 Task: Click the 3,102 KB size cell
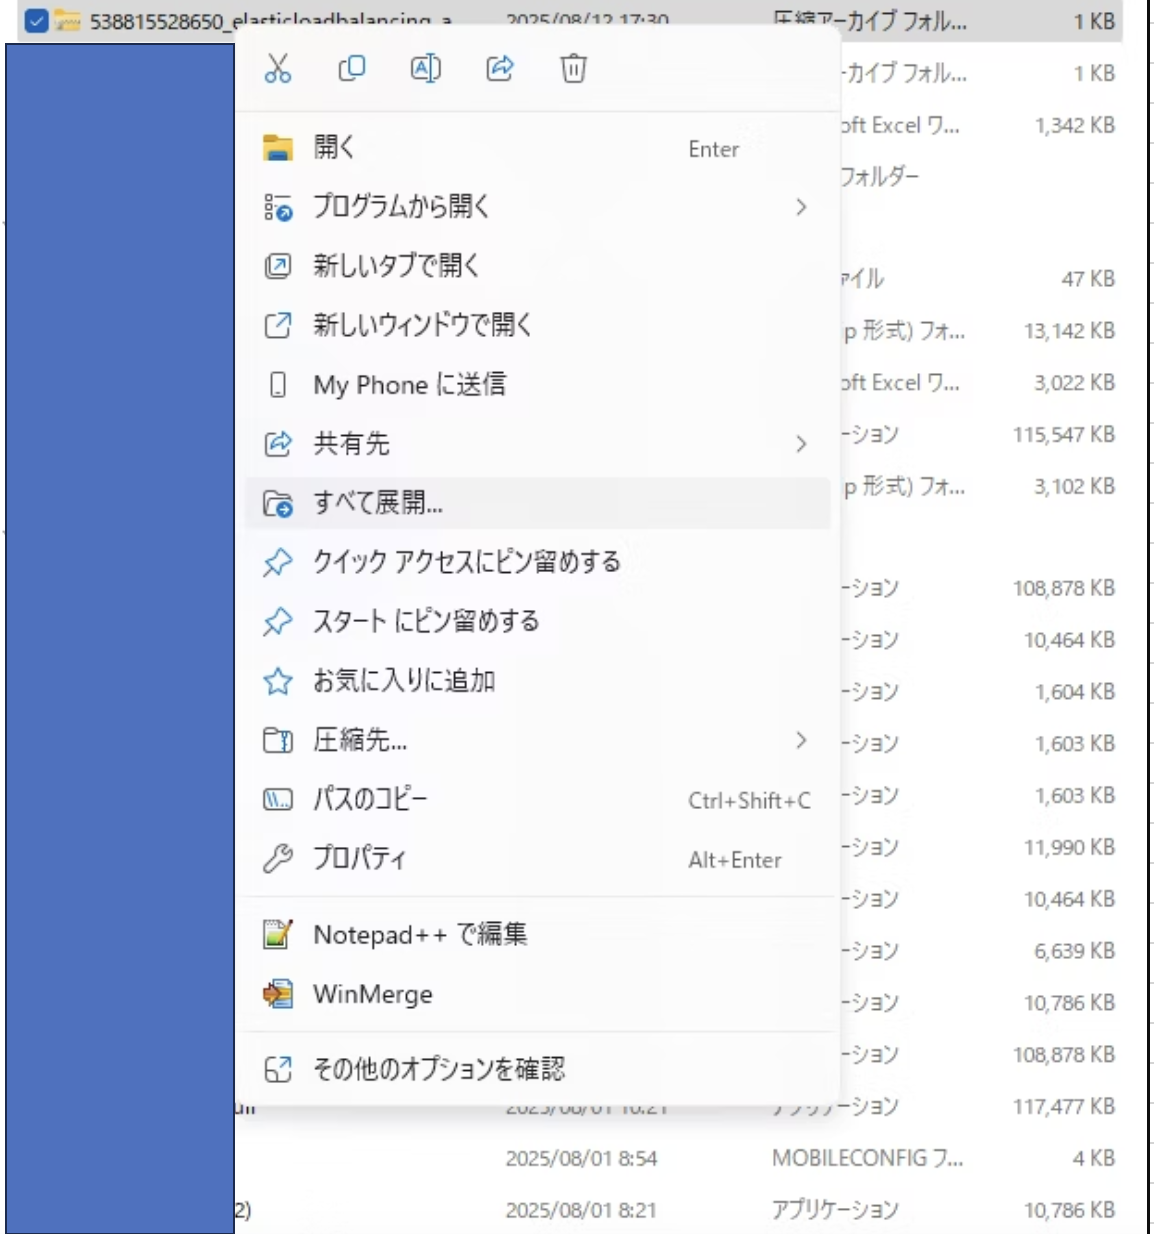pos(1074,486)
